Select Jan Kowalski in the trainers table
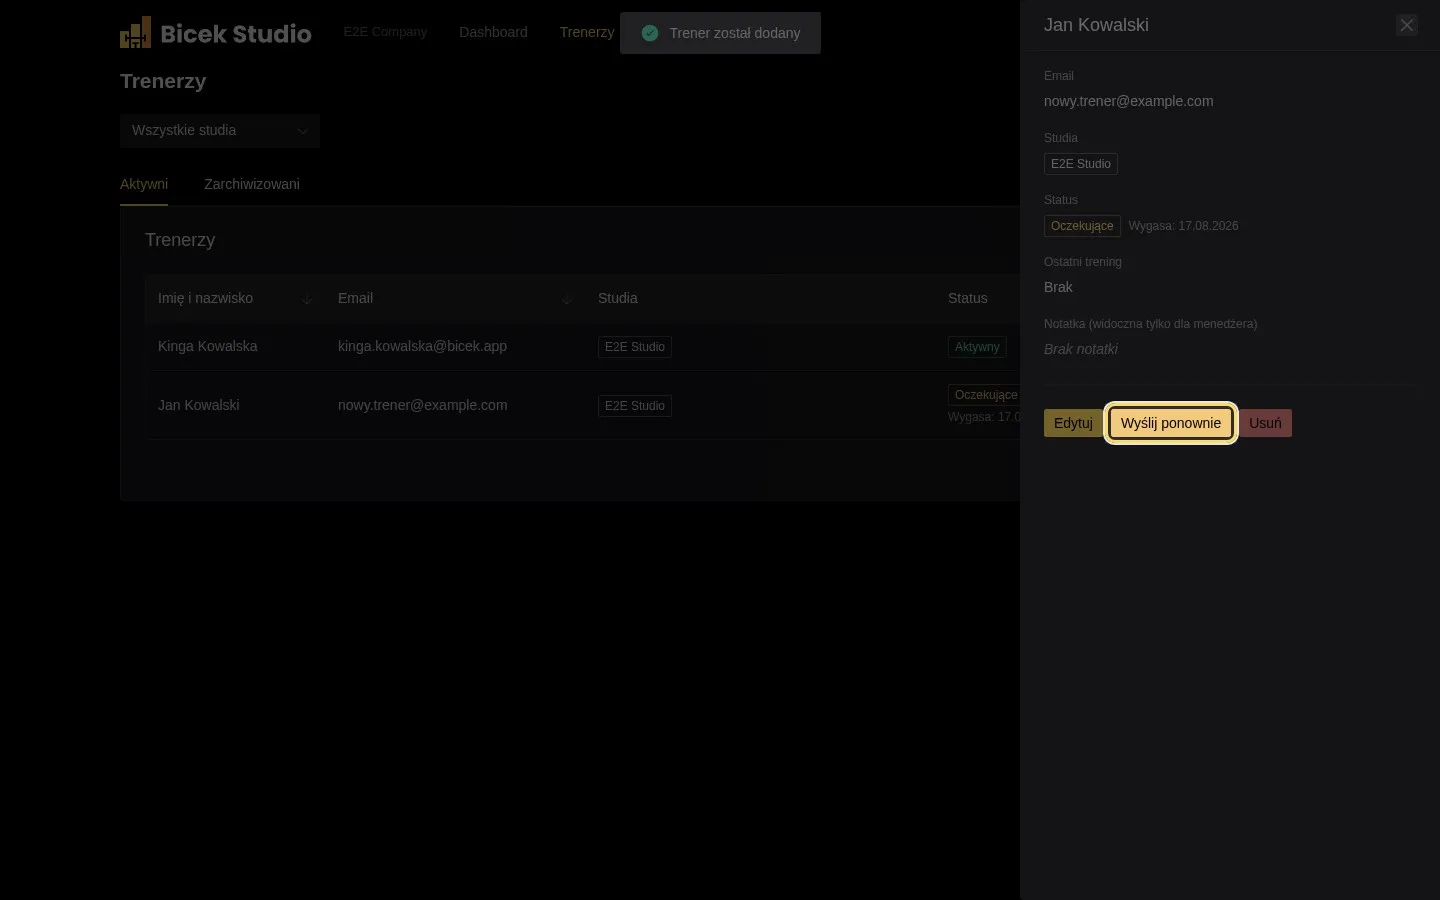The height and width of the screenshot is (900, 1440). pos(199,405)
